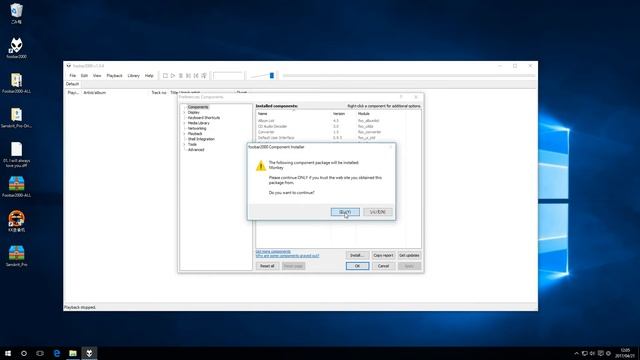
Task: Click the Track no playlist column header
Action: click(x=159, y=93)
